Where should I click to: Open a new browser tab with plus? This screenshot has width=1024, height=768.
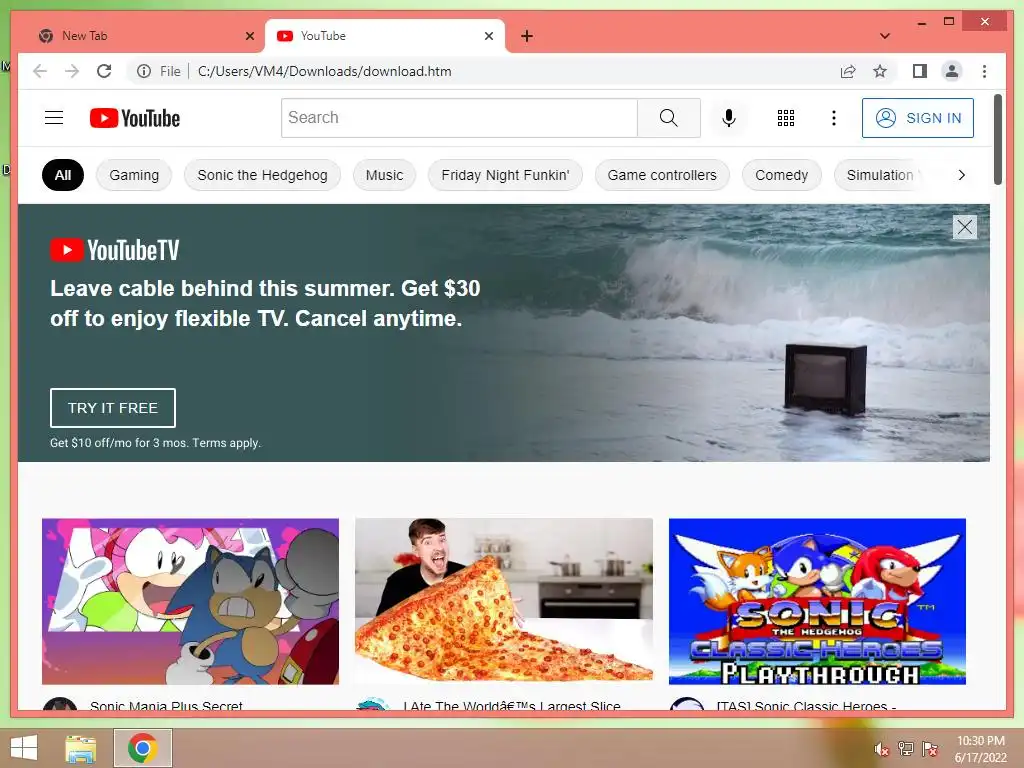(x=527, y=36)
